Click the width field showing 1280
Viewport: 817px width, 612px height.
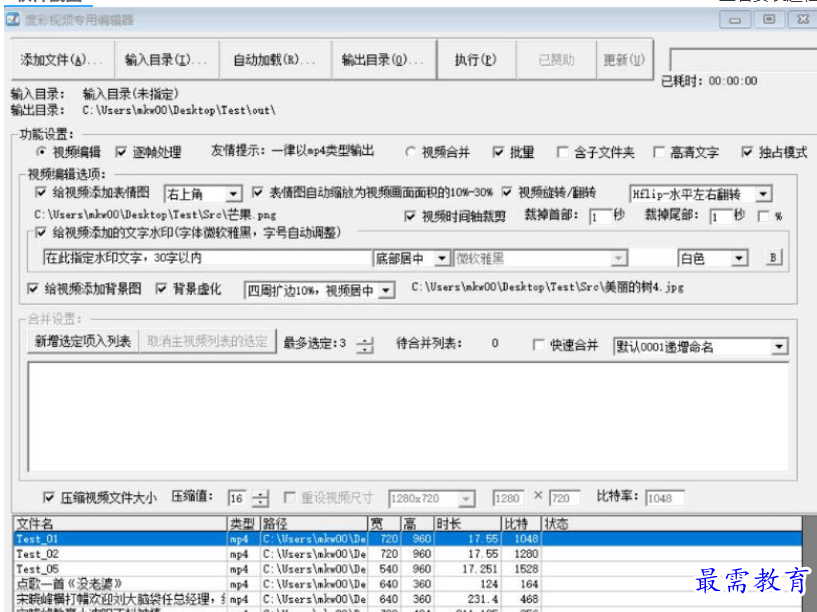508,498
